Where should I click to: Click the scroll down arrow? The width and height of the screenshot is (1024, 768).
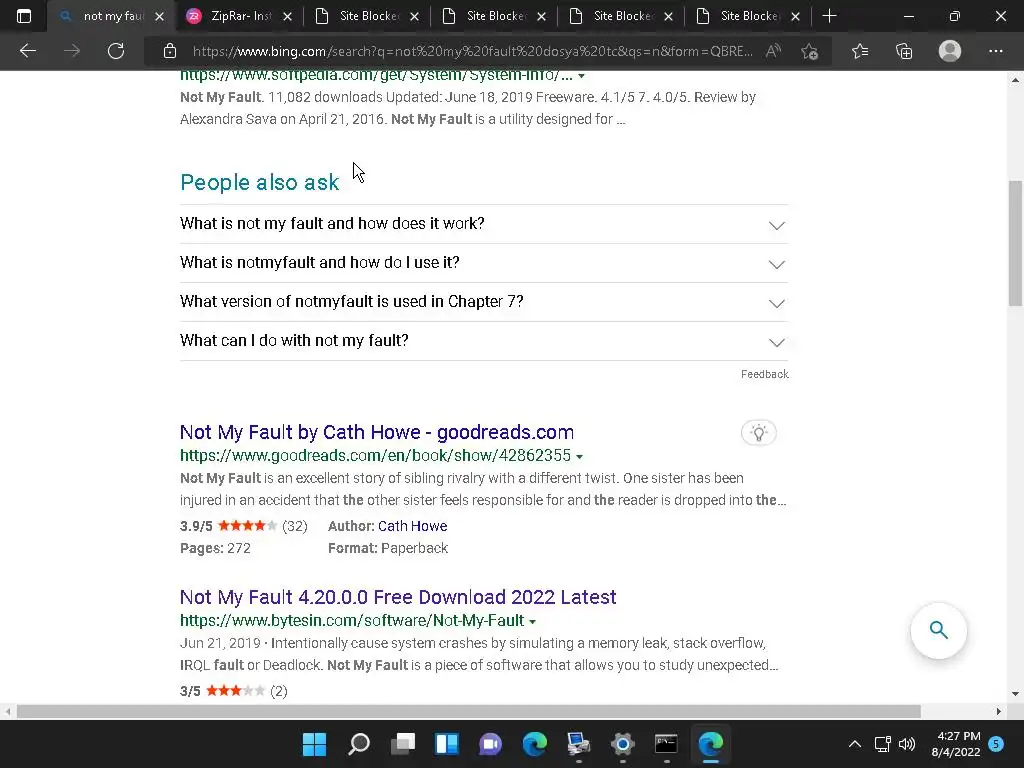point(1015,694)
